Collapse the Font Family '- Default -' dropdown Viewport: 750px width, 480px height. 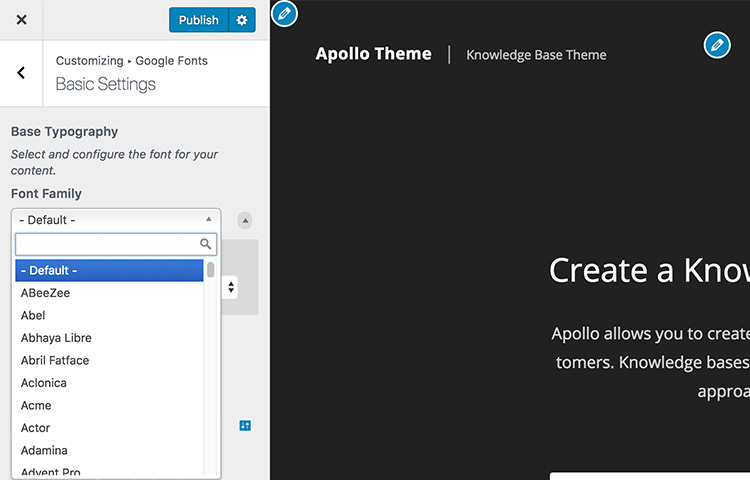click(x=116, y=220)
